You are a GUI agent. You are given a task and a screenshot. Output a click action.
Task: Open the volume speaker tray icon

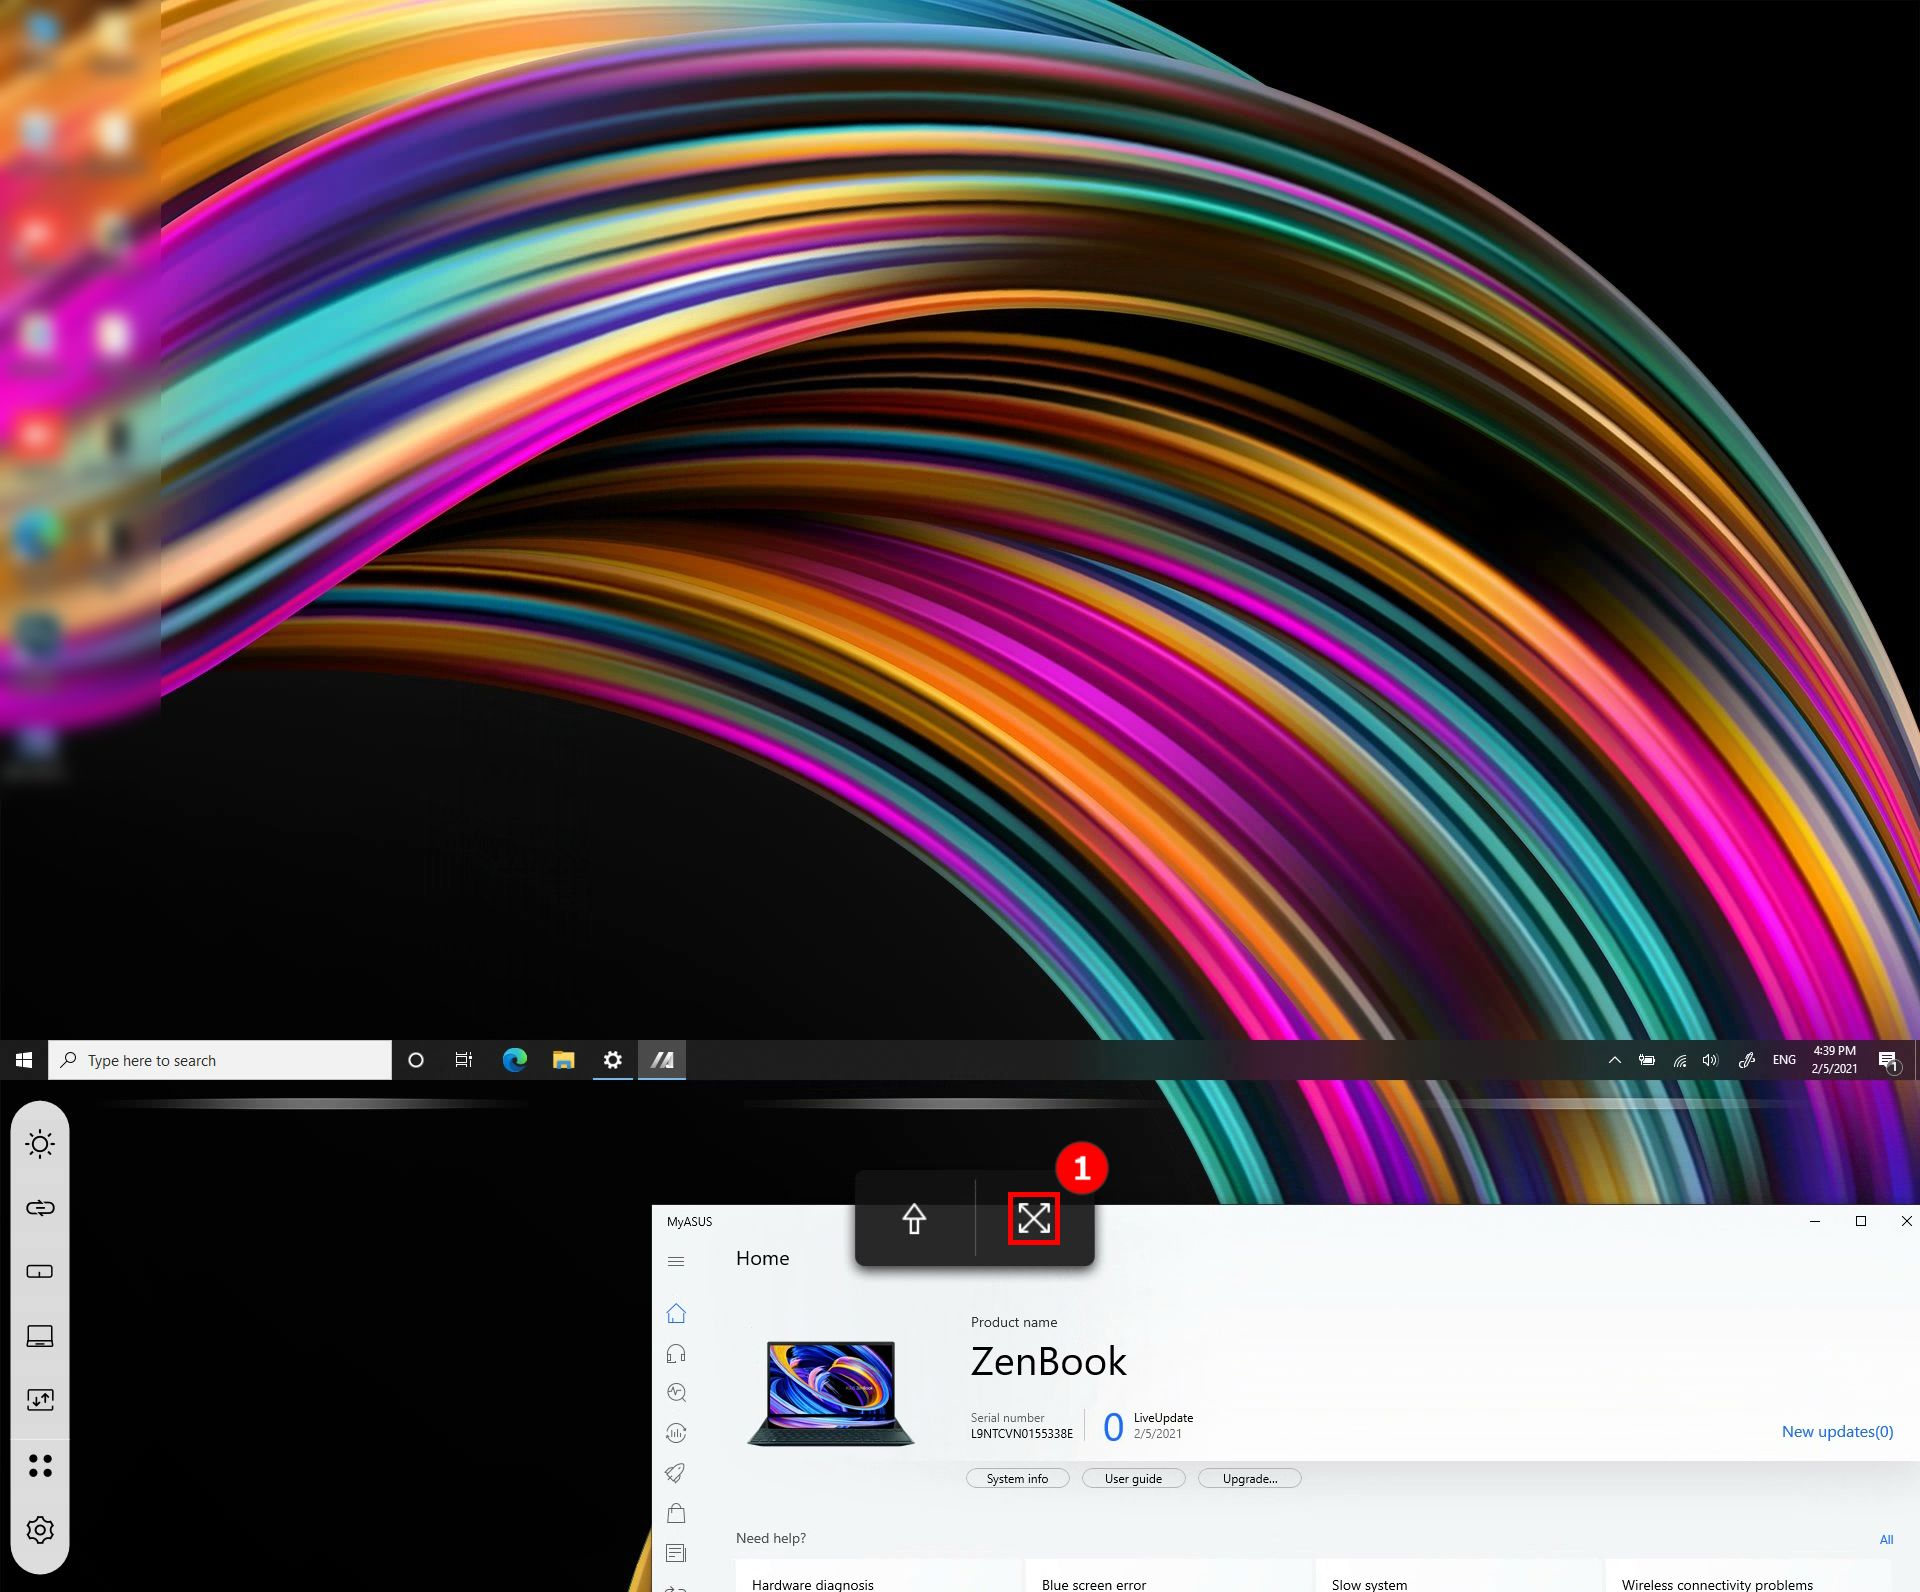(x=1711, y=1060)
